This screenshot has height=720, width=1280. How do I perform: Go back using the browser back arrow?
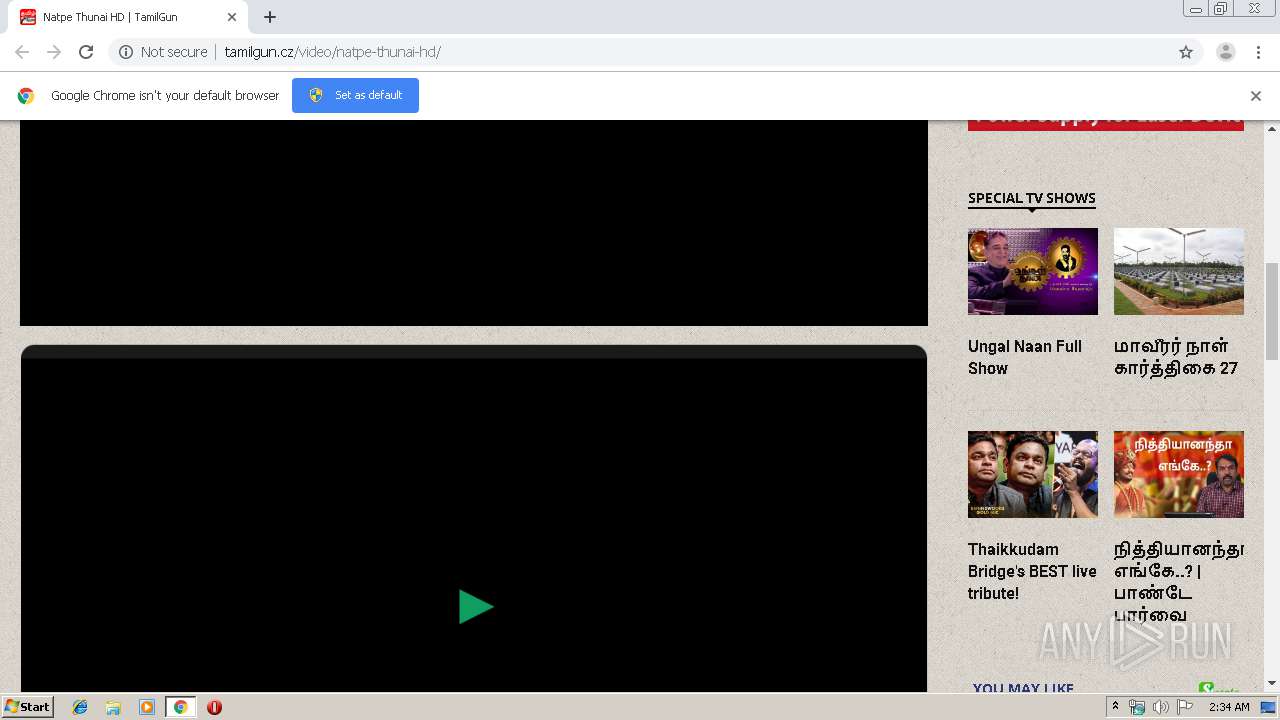(x=22, y=52)
